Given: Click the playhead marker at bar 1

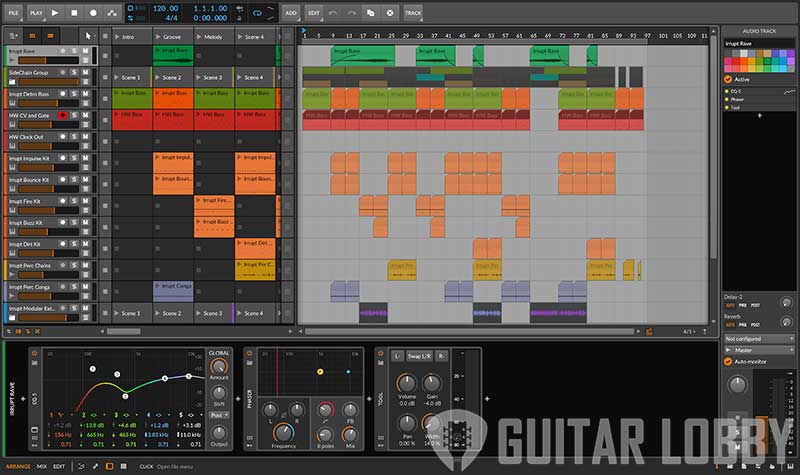Looking at the screenshot, I should 304,31.
